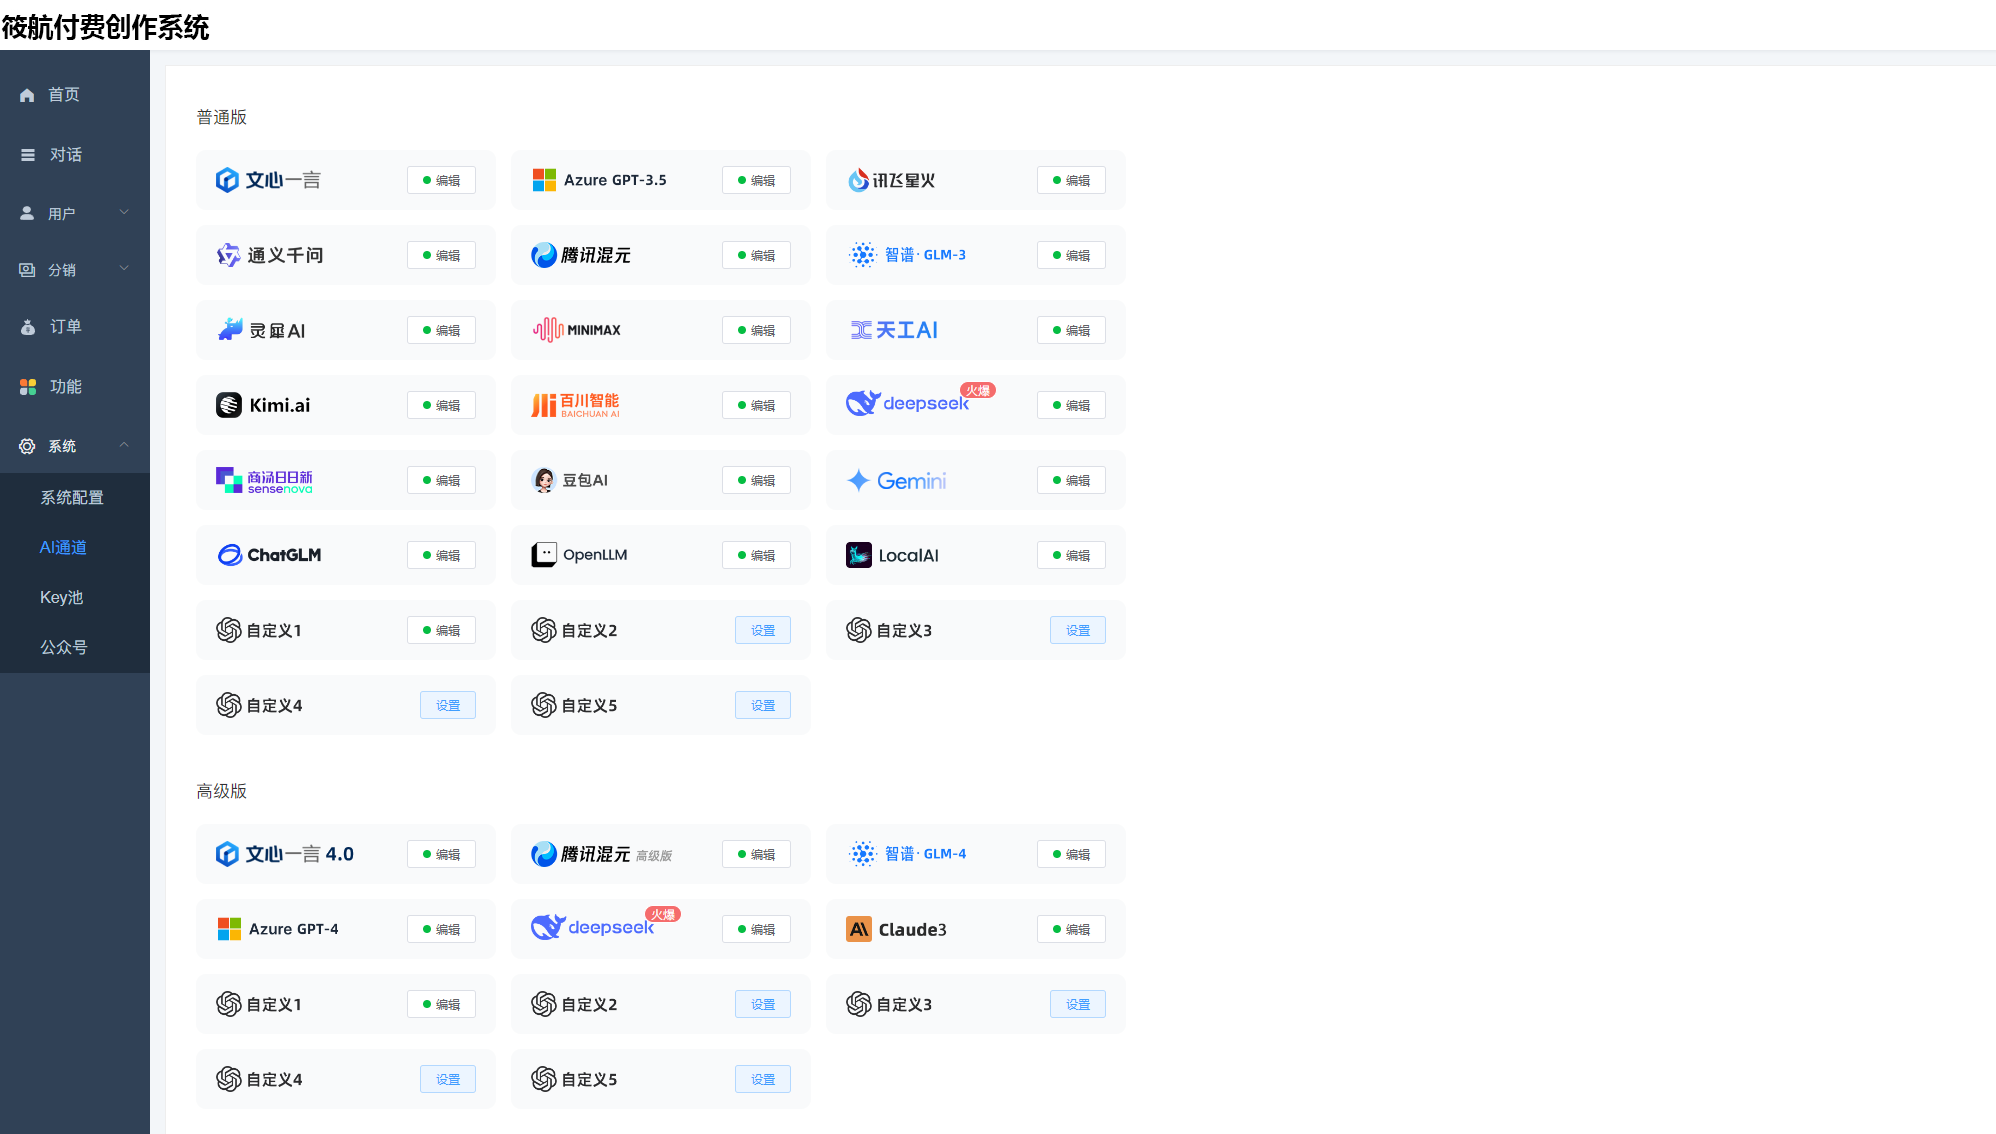The height and width of the screenshot is (1134, 1996).
Task: Click 编辑 button for Azure GPT-4
Action: point(441,930)
